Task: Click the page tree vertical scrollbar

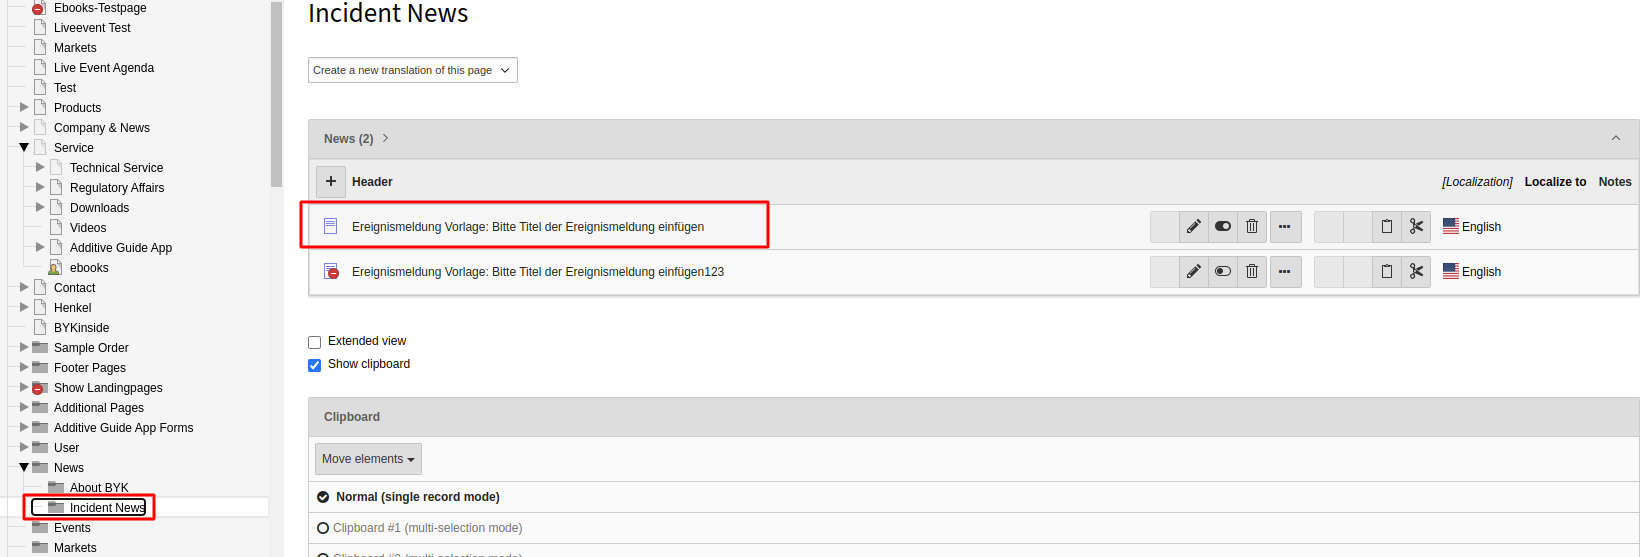Action: tap(277, 94)
